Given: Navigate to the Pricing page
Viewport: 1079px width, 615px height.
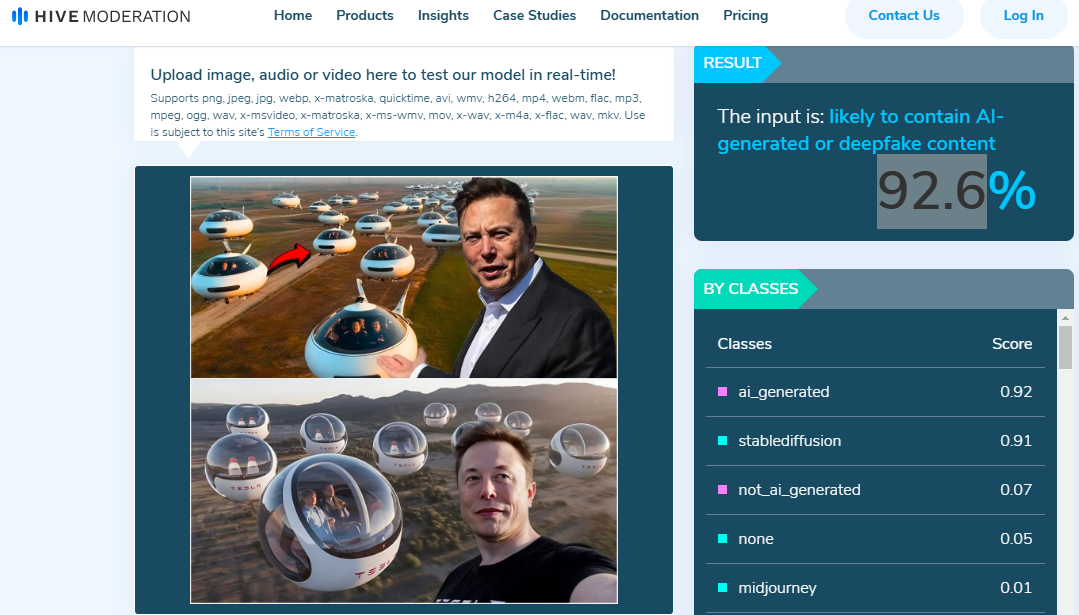Looking at the screenshot, I should pyautogui.click(x=745, y=16).
